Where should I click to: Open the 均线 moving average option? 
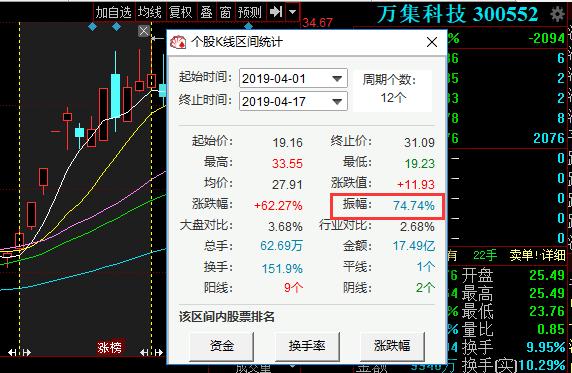click(150, 12)
